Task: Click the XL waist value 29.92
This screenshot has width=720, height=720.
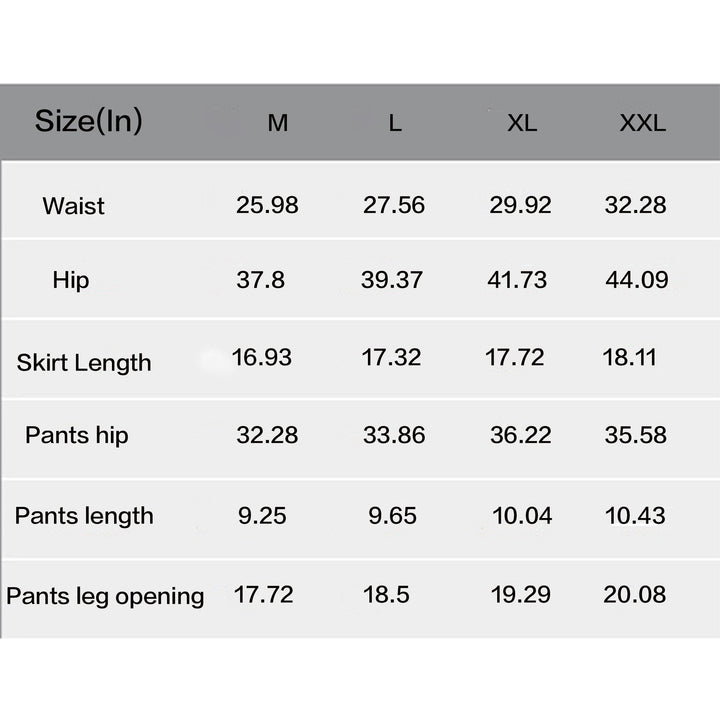Action: tap(520, 205)
